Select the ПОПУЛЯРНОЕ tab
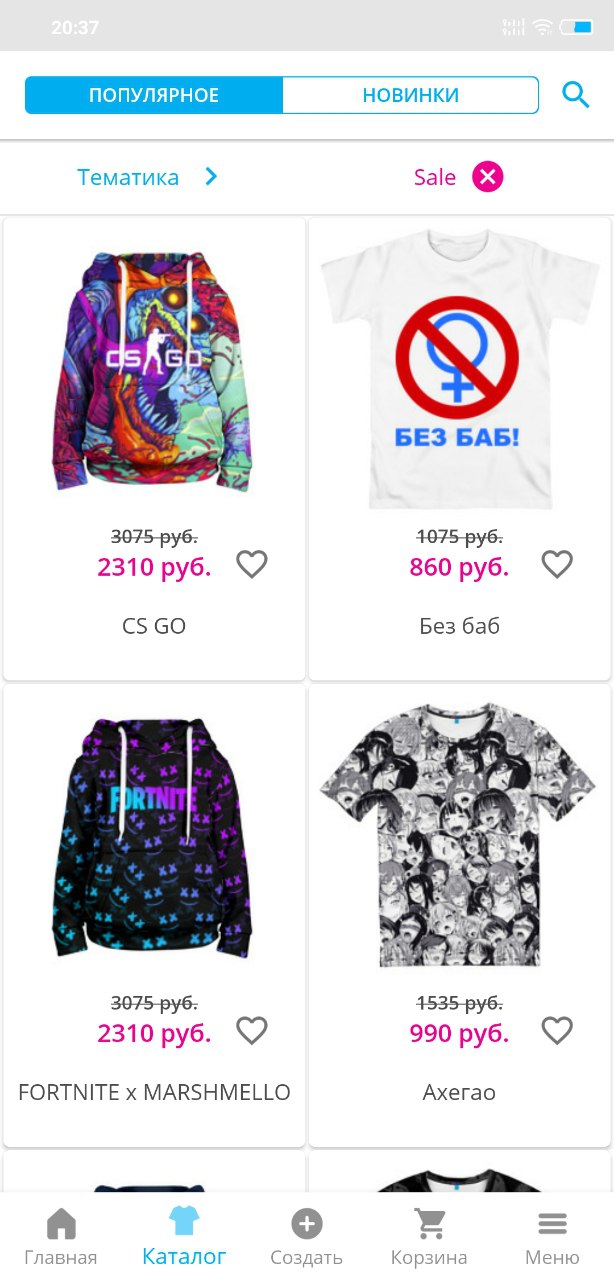614x1280 pixels. 154,95
